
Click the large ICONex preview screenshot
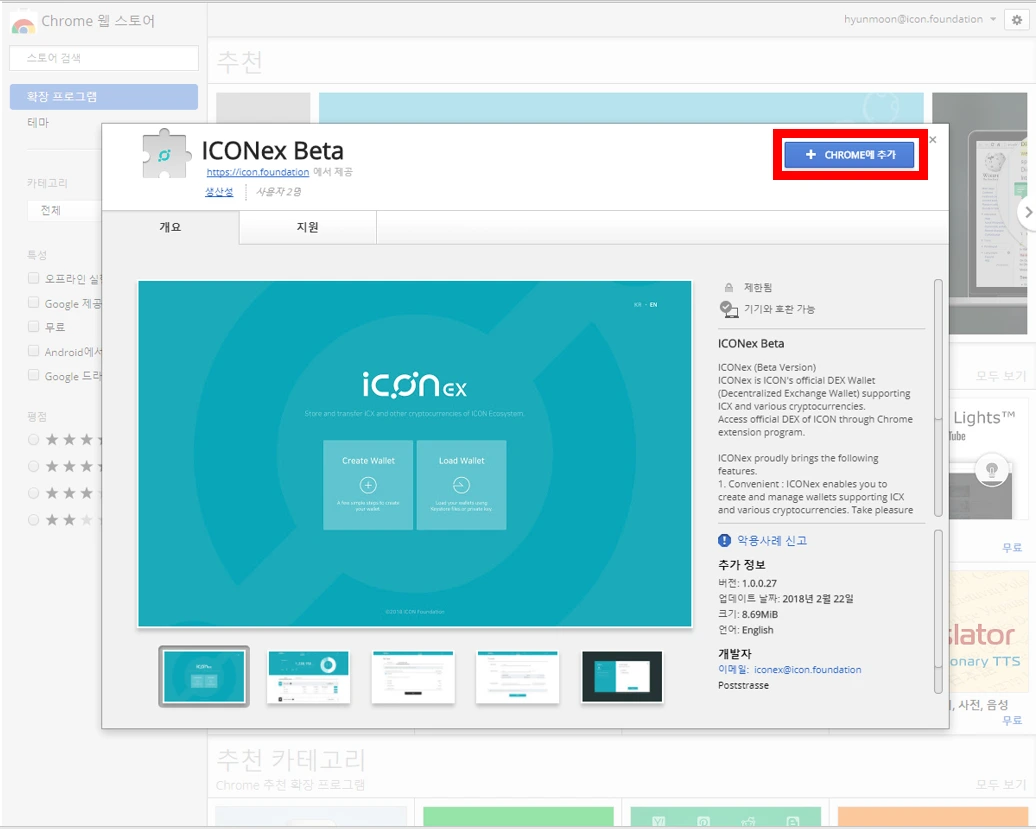point(415,454)
